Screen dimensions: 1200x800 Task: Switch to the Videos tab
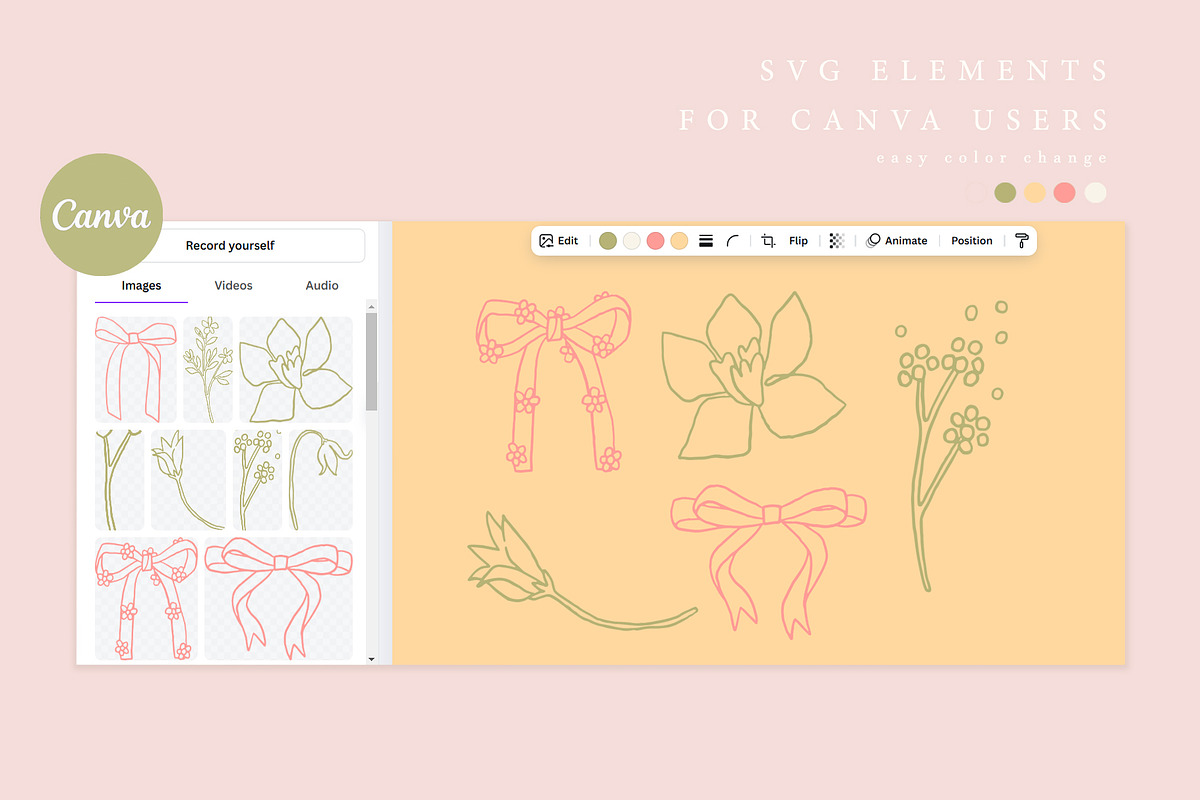(x=233, y=286)
